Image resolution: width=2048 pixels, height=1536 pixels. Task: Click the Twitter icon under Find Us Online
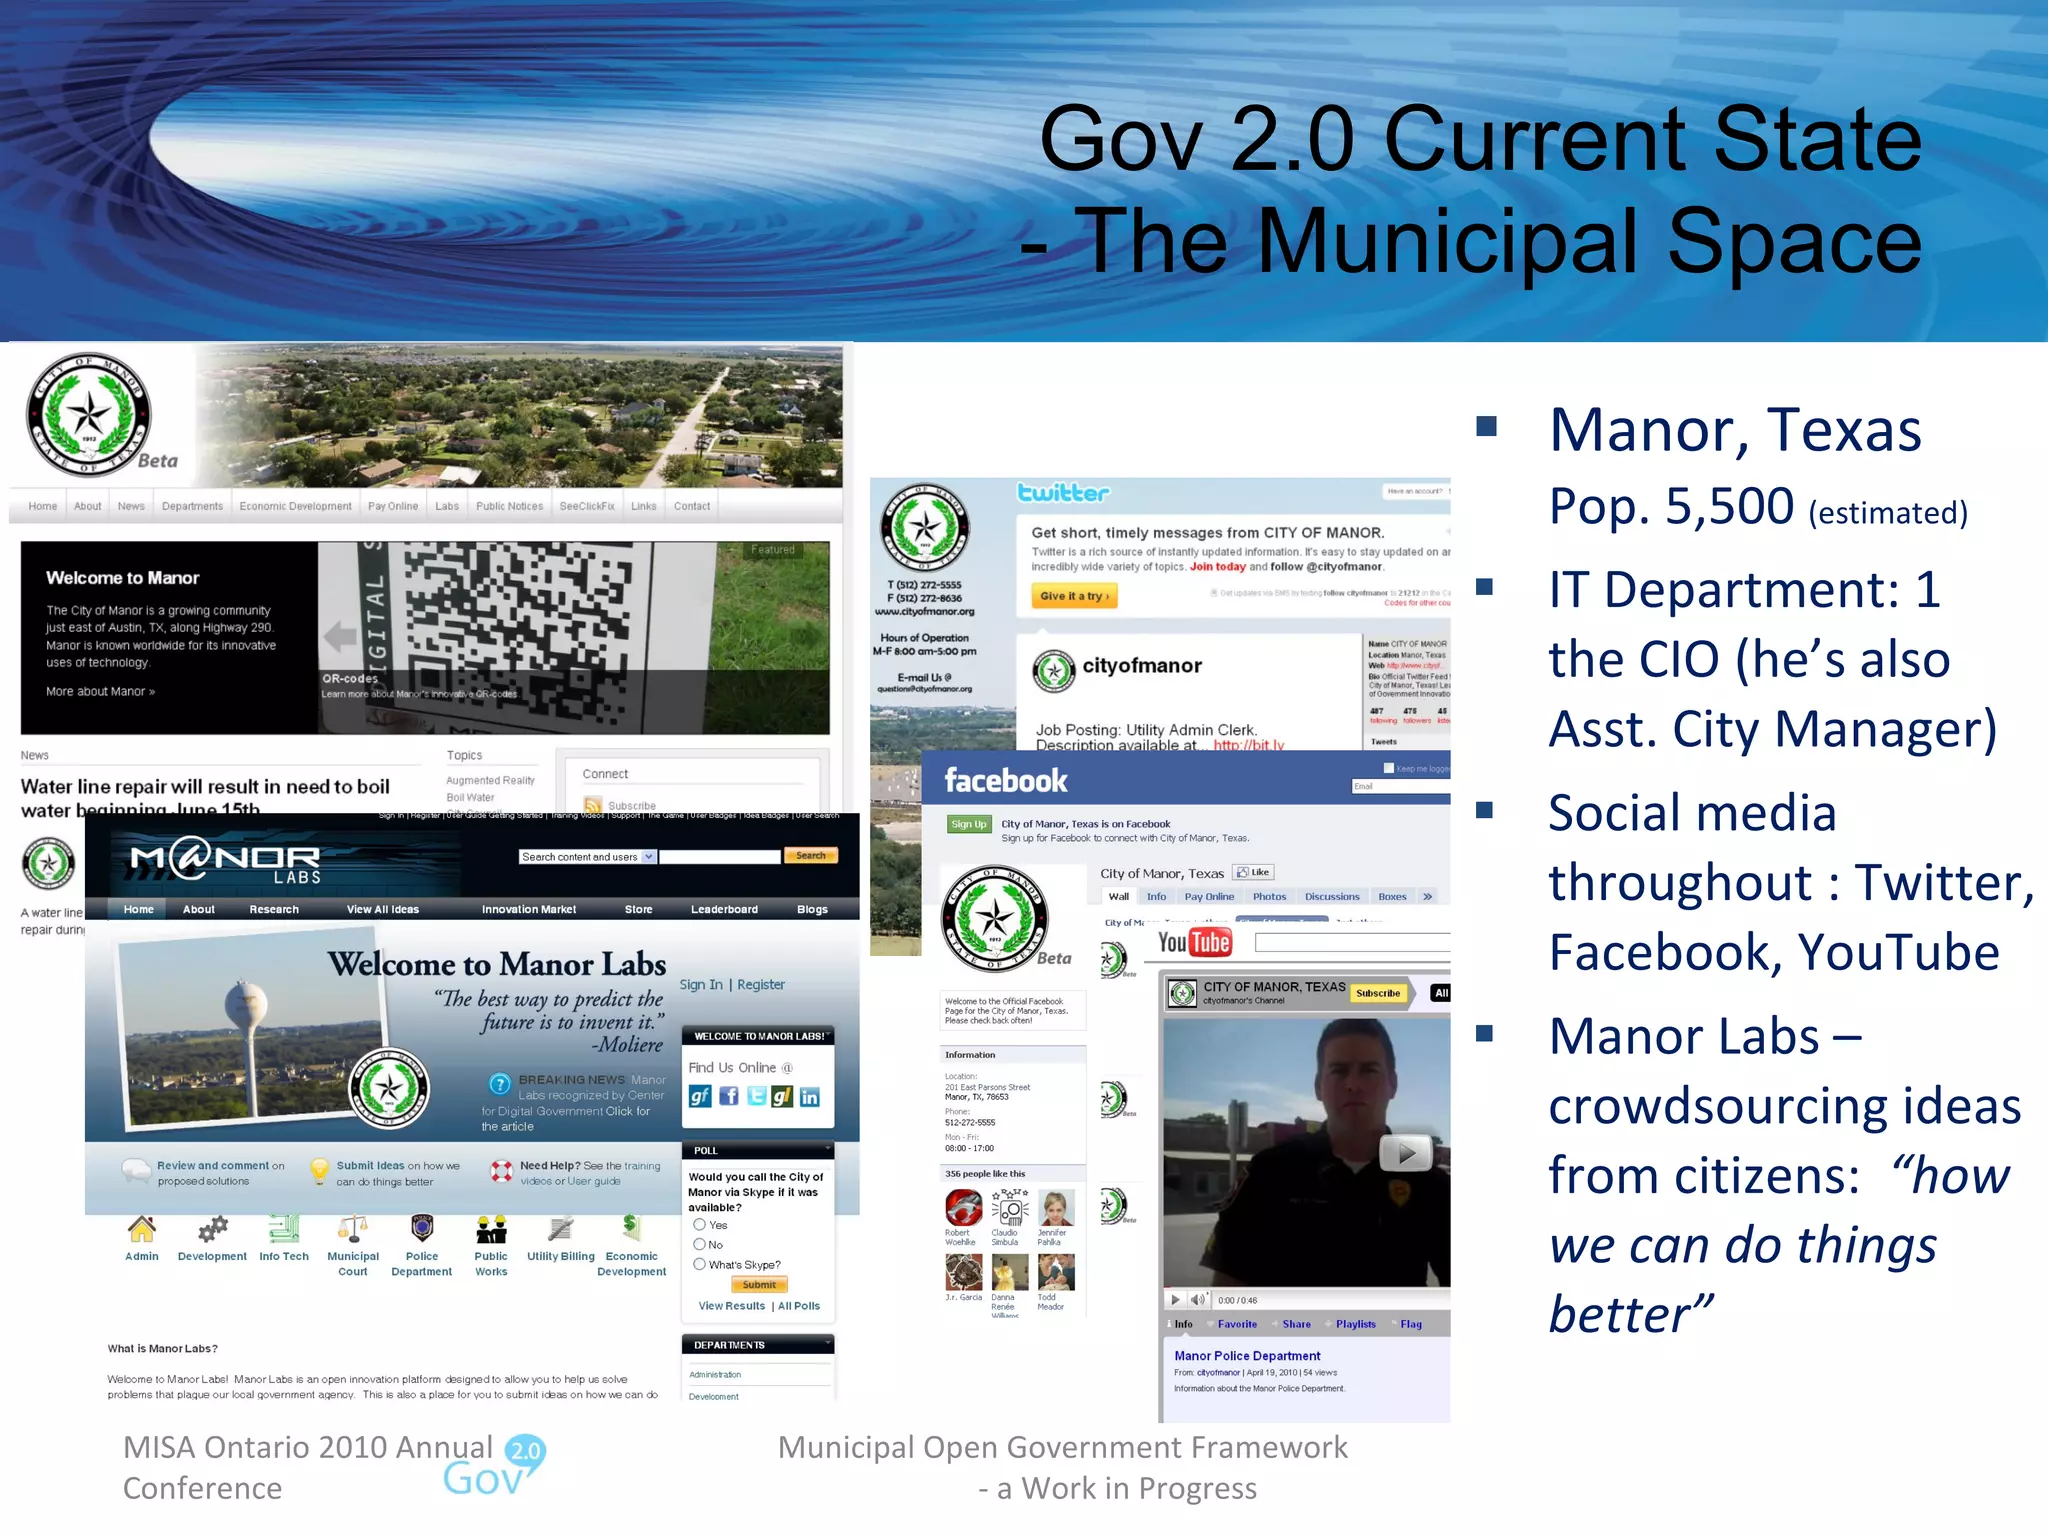tap(756, 1097)
